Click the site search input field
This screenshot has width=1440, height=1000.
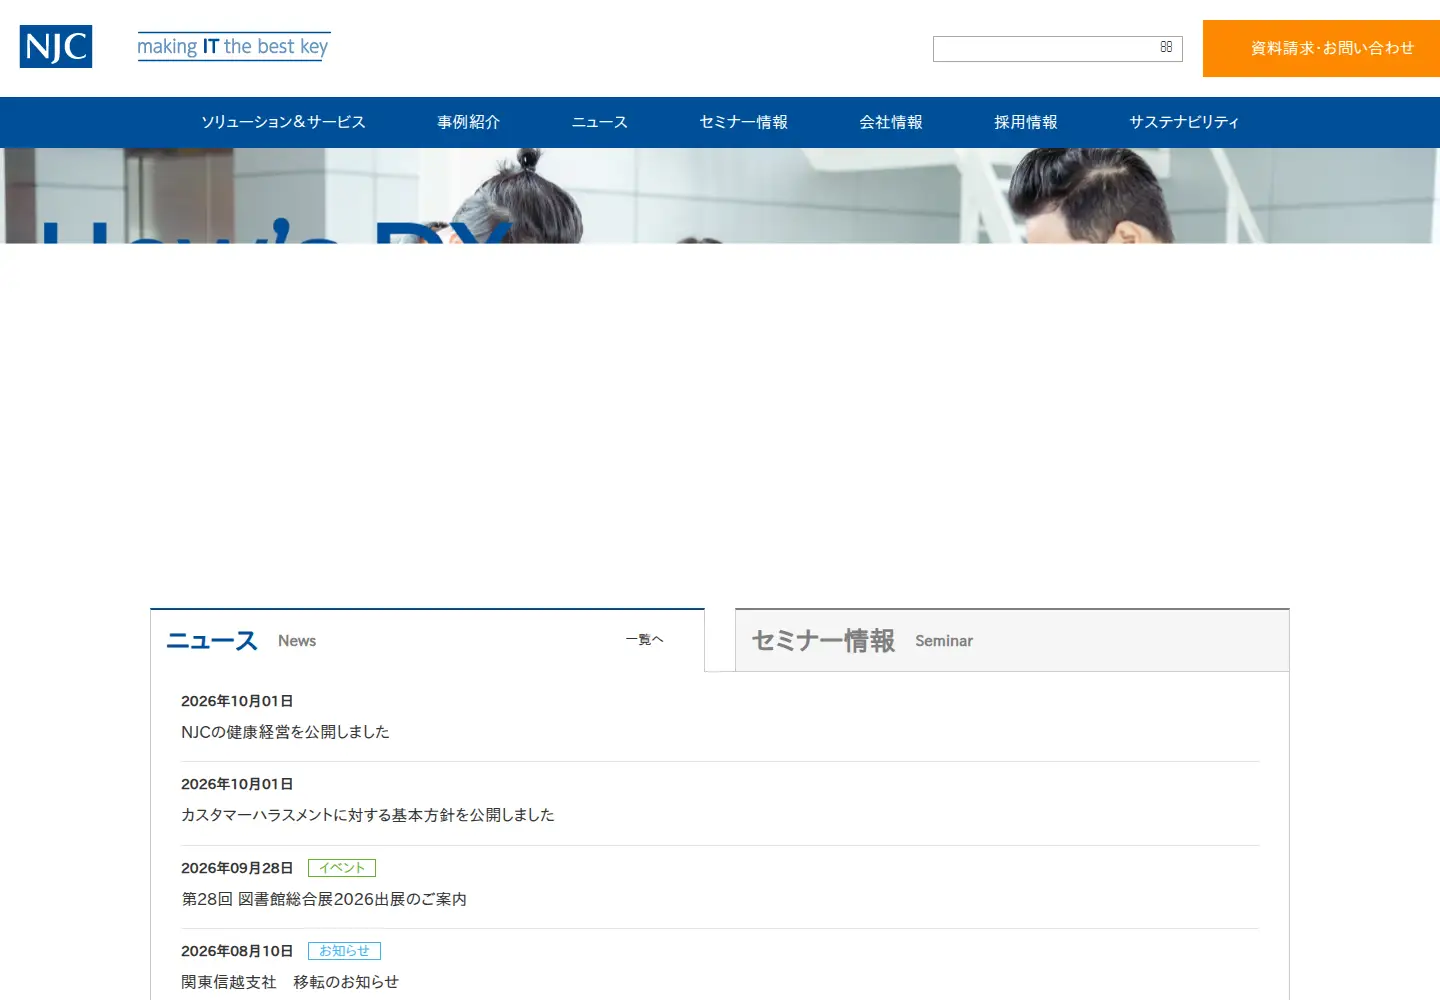tap(1057, 49)
